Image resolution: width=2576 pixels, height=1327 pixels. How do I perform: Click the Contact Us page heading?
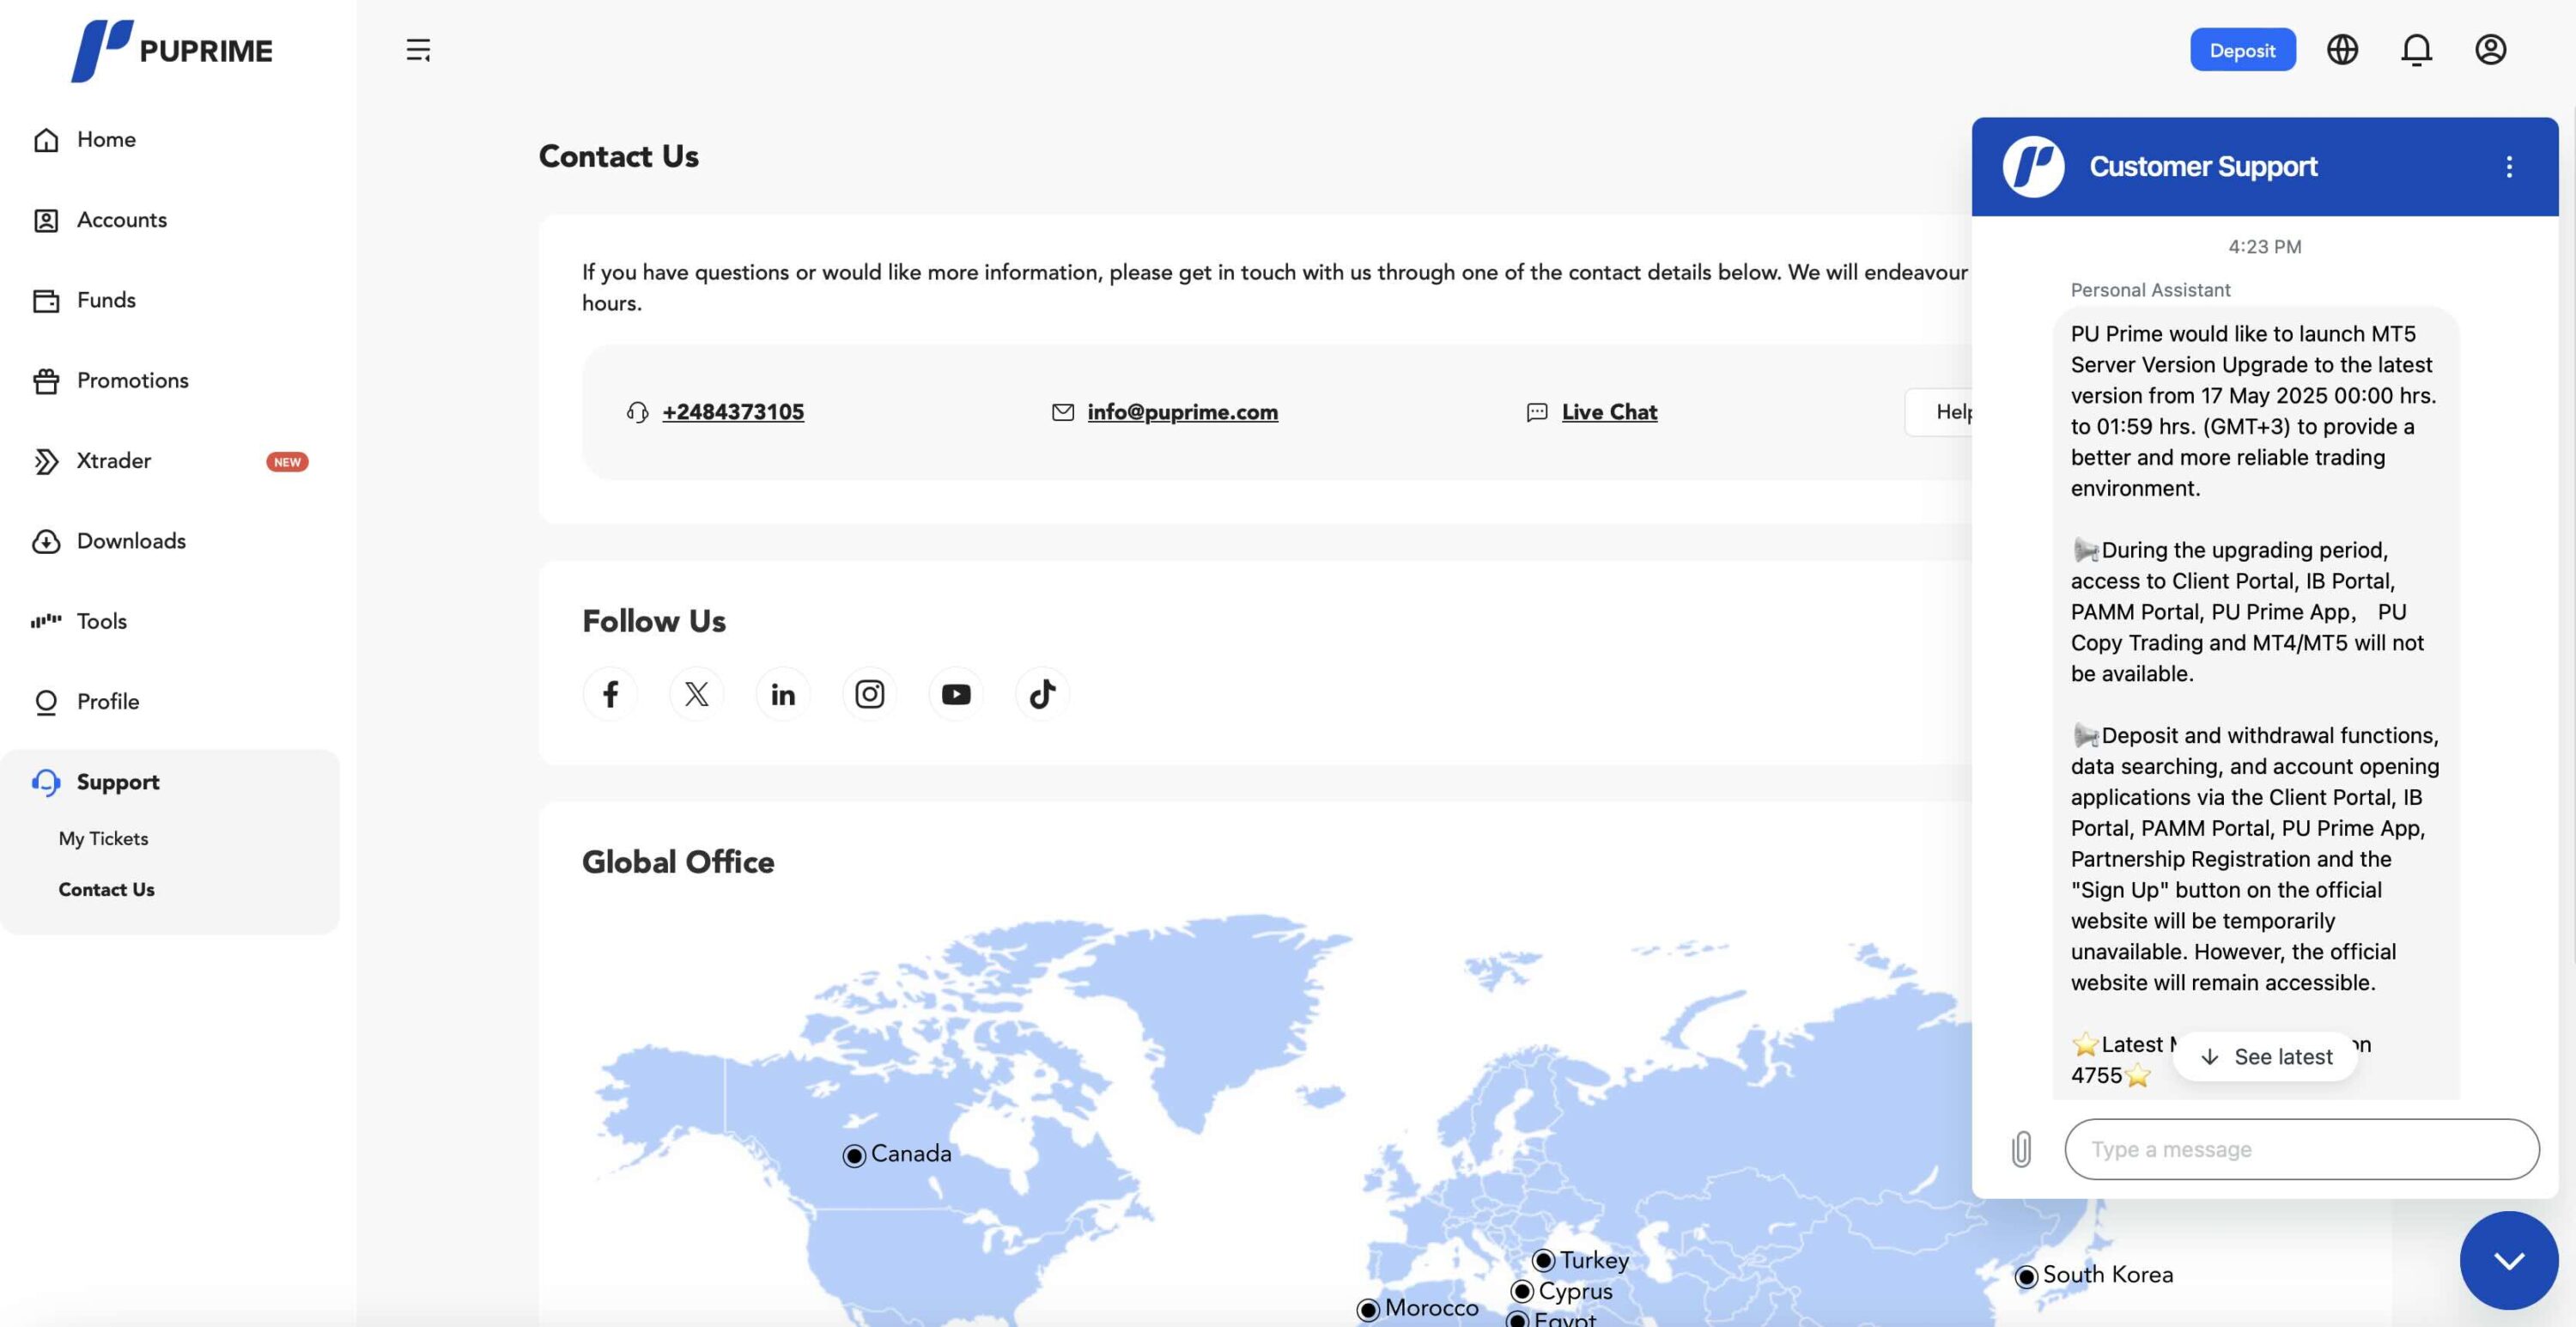tap(618, 156)
